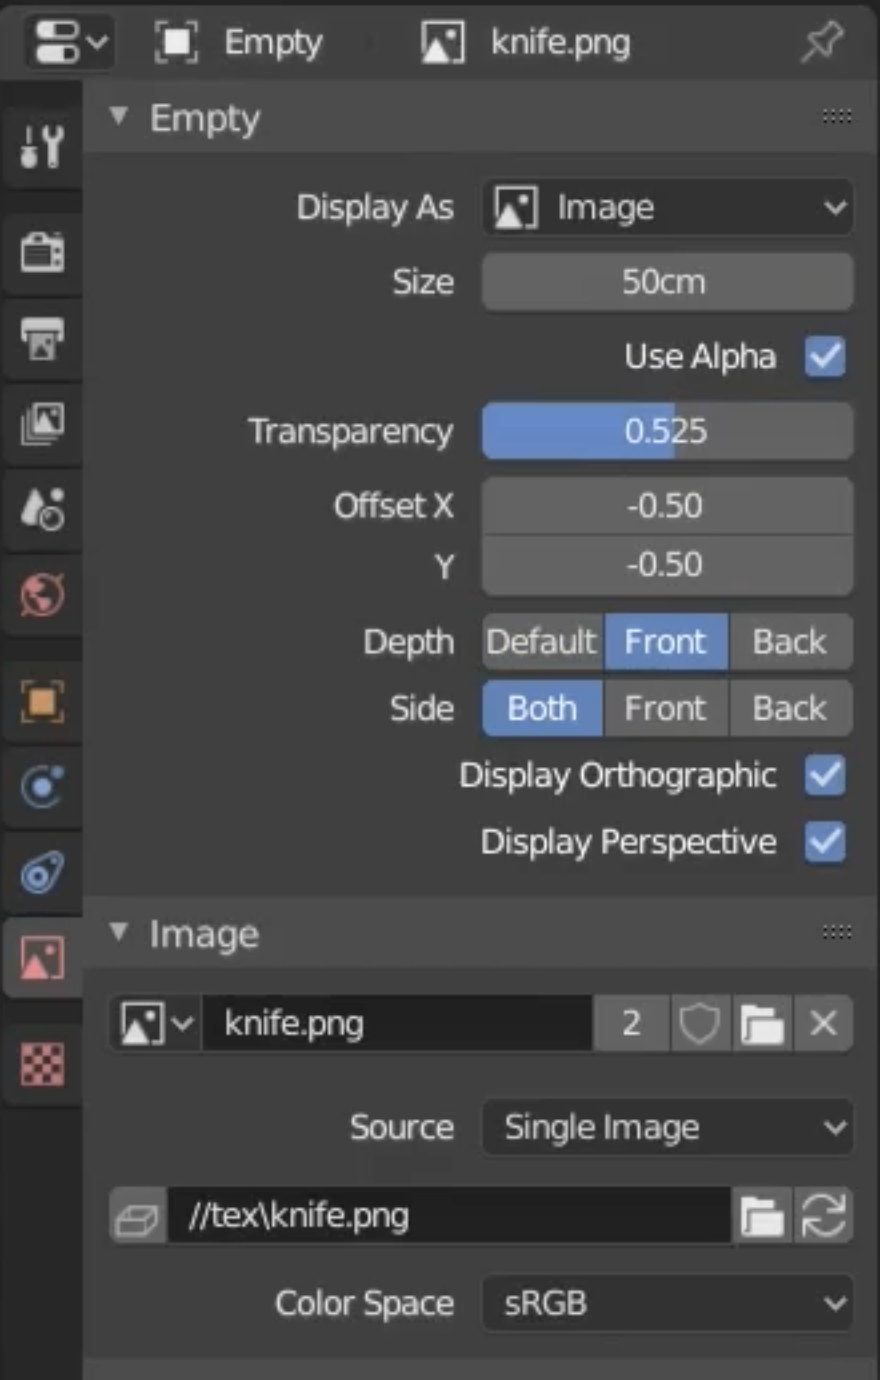Viewport: 880px width, 1380px height.
Task: Open the Texture properties tab
Action: (42, 1065)
